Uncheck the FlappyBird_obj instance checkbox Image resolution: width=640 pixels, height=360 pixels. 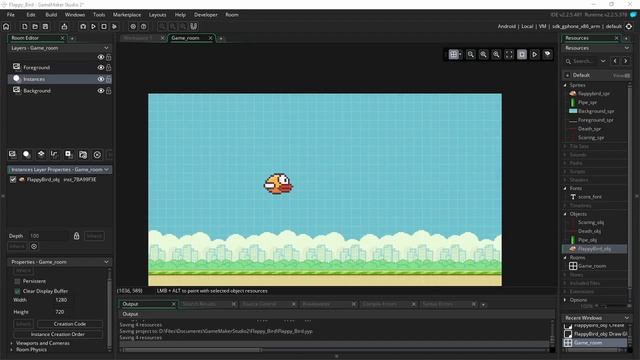[x=13, y=180]
